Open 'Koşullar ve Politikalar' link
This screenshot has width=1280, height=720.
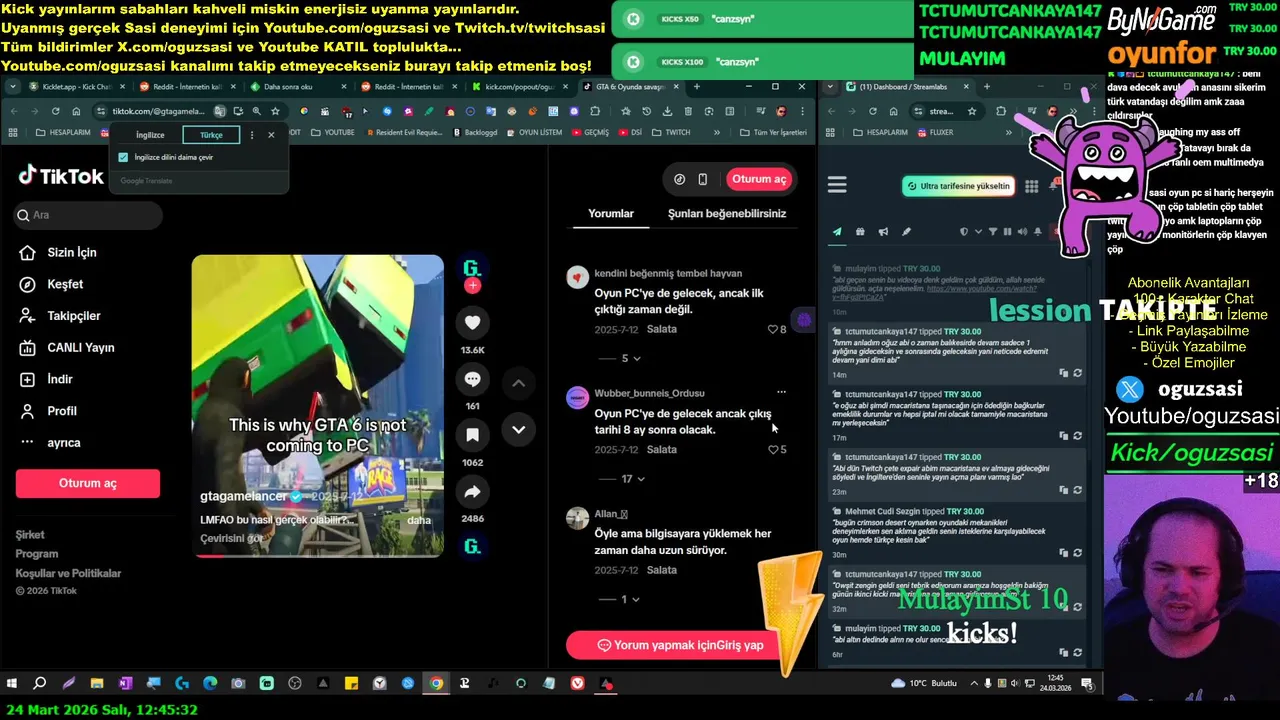(68, 573)
